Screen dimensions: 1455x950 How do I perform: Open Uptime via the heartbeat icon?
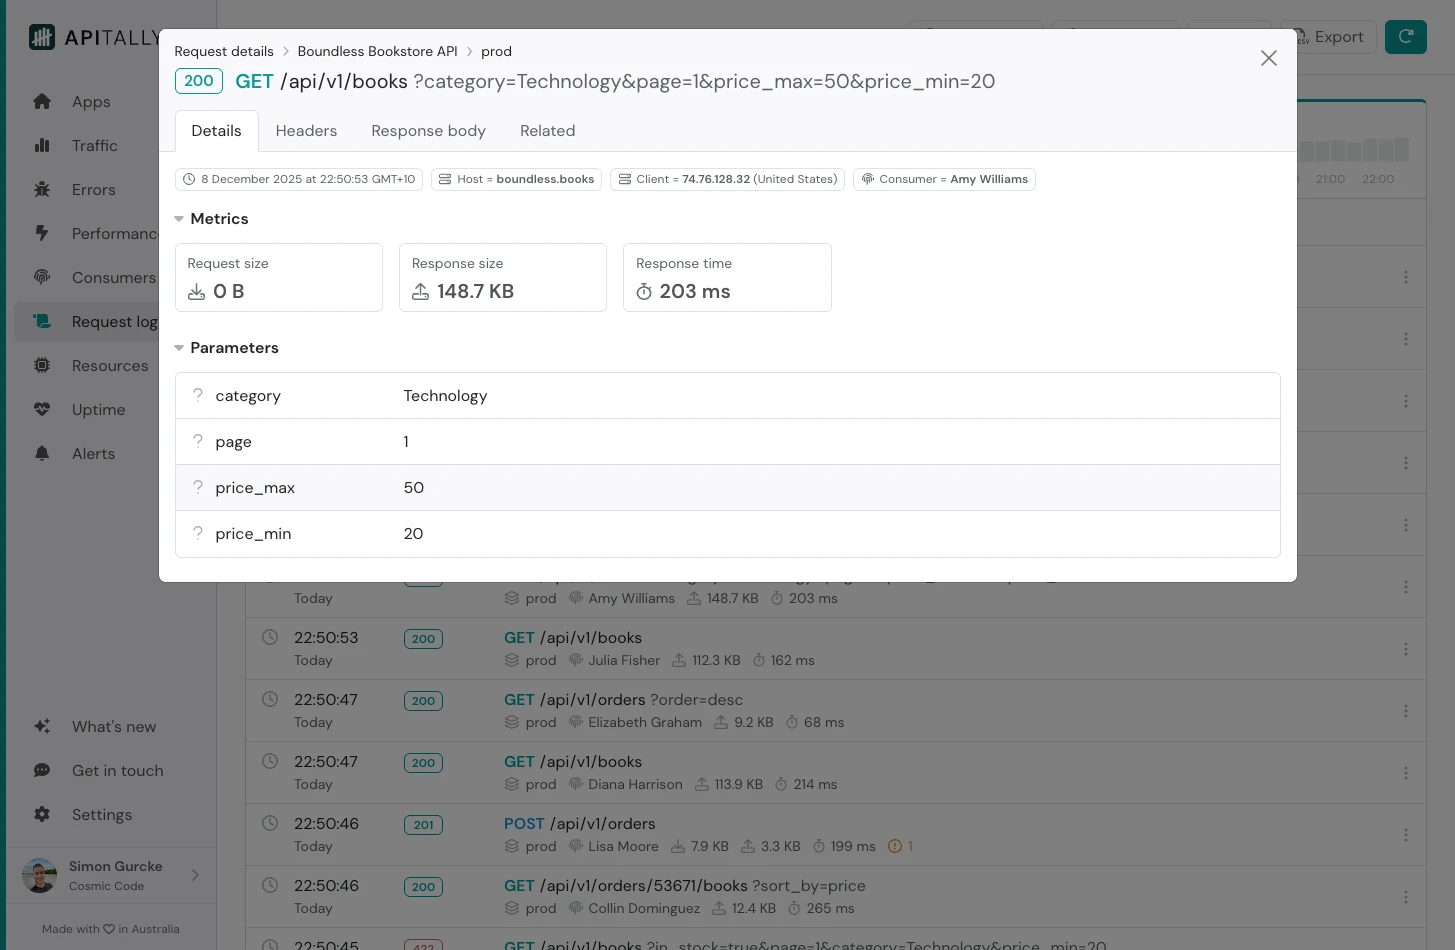(x=42, y=410)
